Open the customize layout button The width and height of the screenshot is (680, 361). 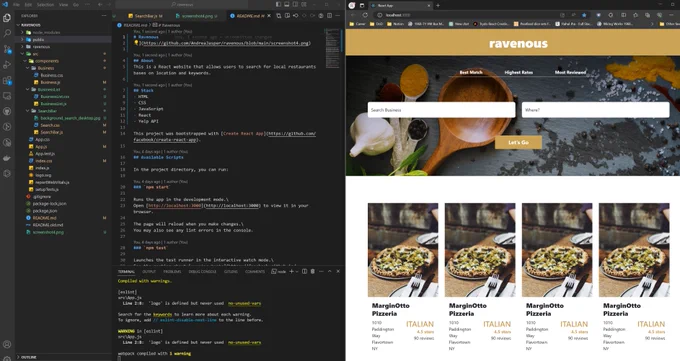[x=304, y=4]
